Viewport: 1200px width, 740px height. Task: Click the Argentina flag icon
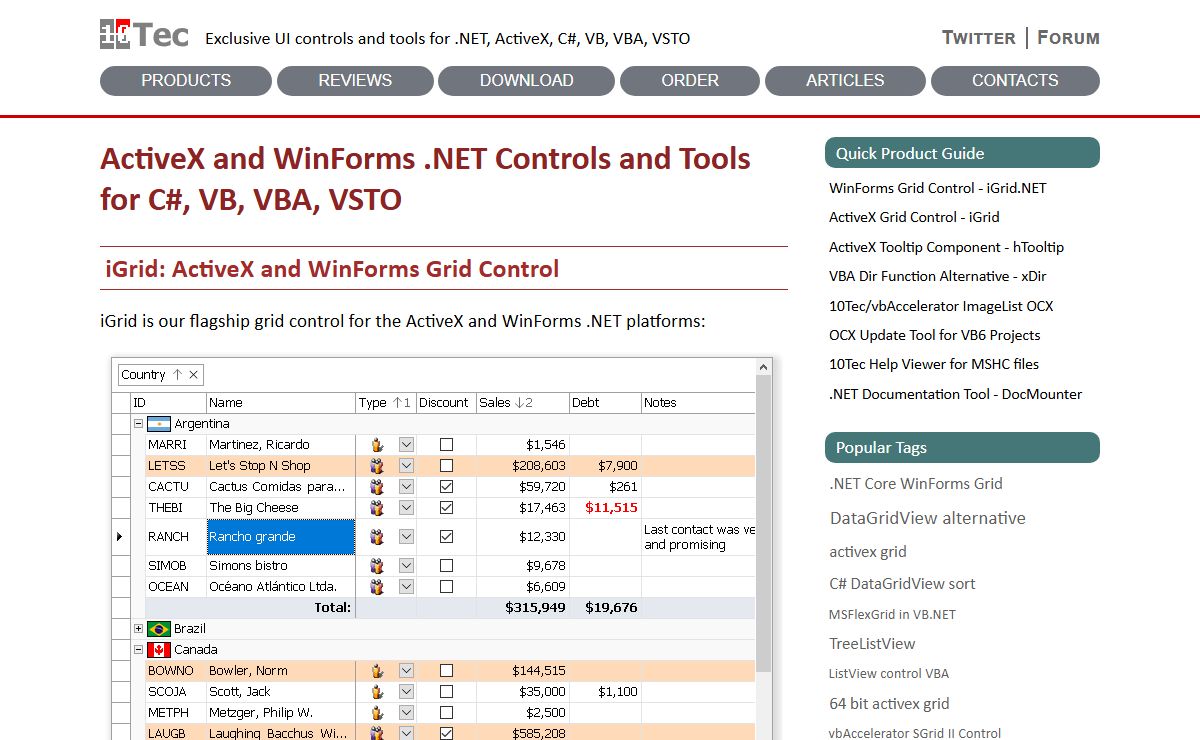[158, 424]
